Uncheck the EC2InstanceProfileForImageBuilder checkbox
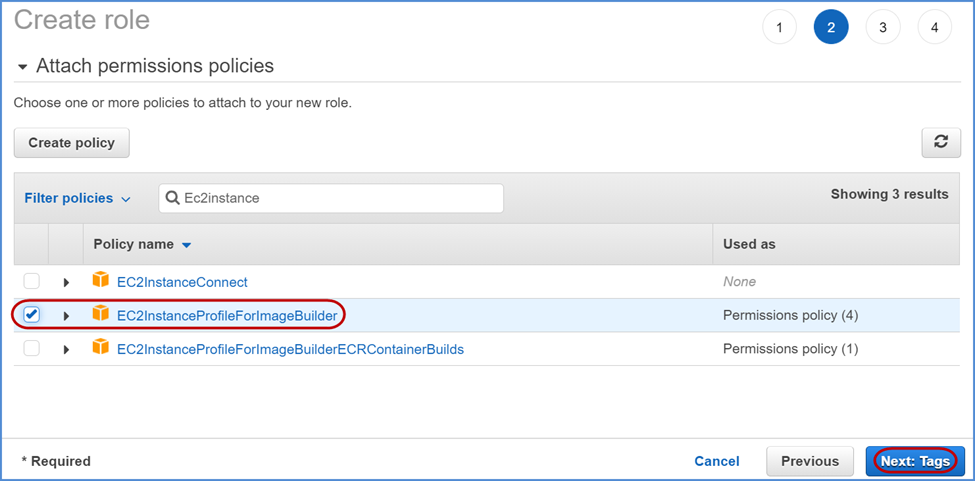This screenshot has height=481, width=975. 31,315
